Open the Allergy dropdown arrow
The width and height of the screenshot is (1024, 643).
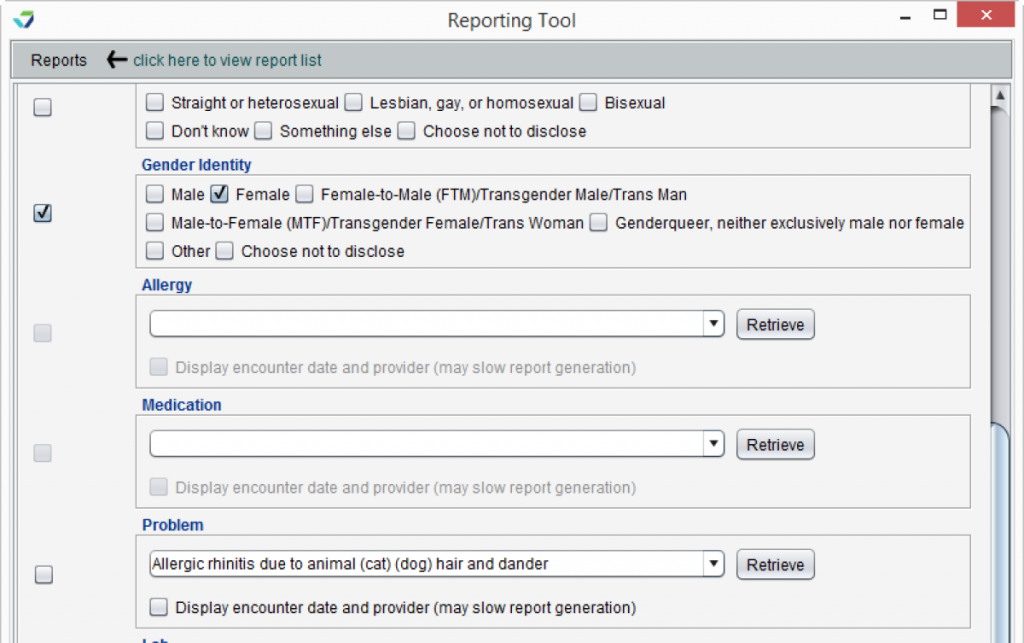[714, 324]
